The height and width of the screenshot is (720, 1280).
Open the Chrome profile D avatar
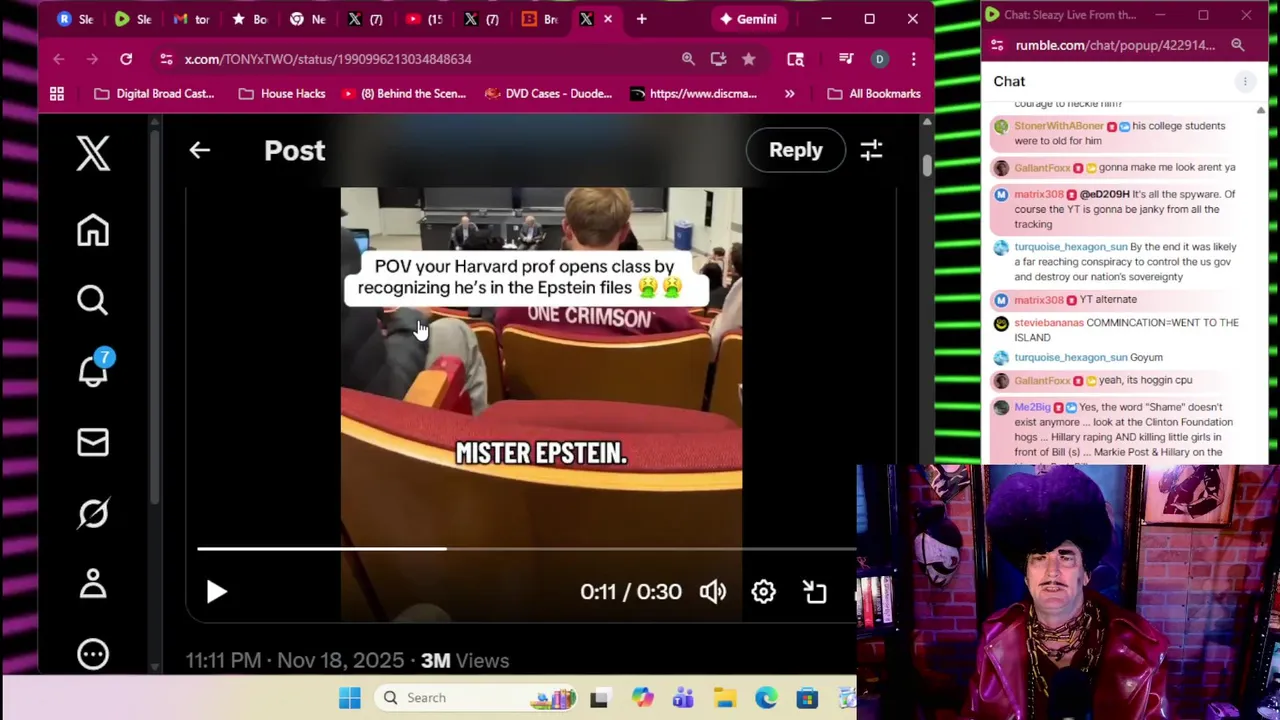pos(879,59)
